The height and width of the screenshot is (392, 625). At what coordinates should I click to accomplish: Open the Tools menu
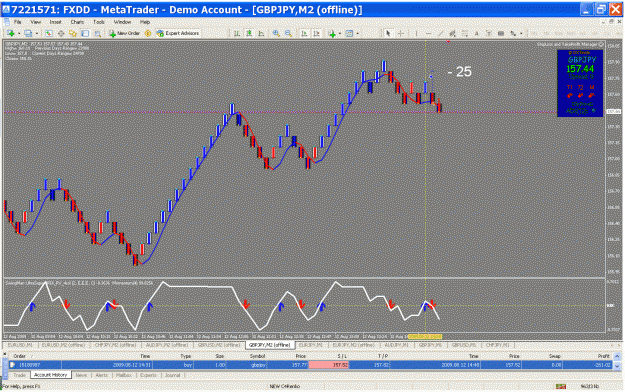98,22
